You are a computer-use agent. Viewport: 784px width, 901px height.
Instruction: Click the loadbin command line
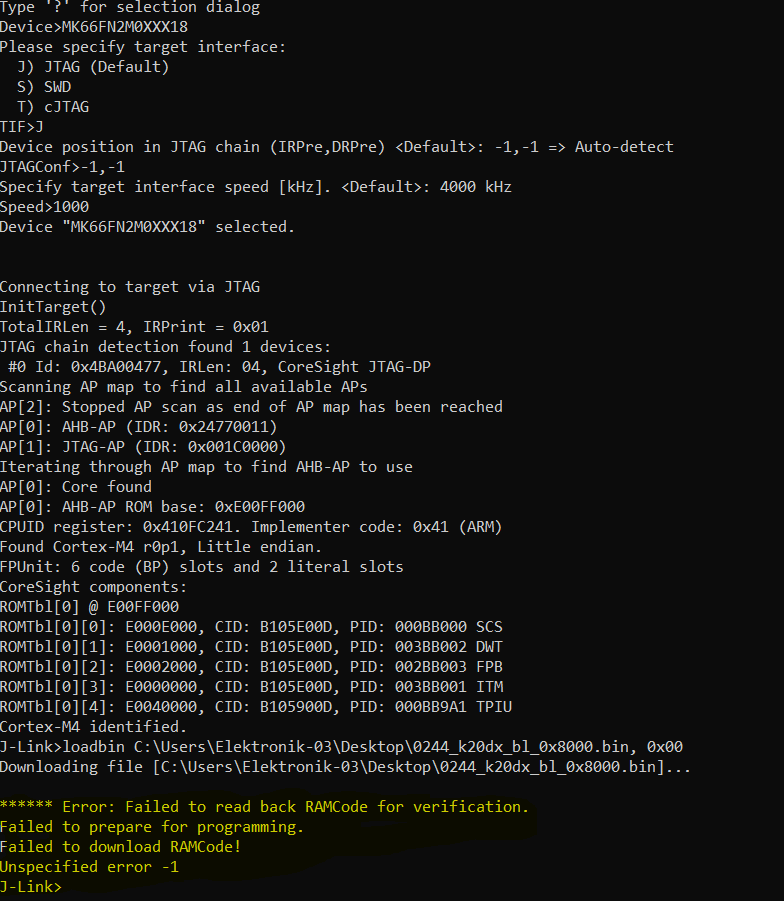point(341,747)
